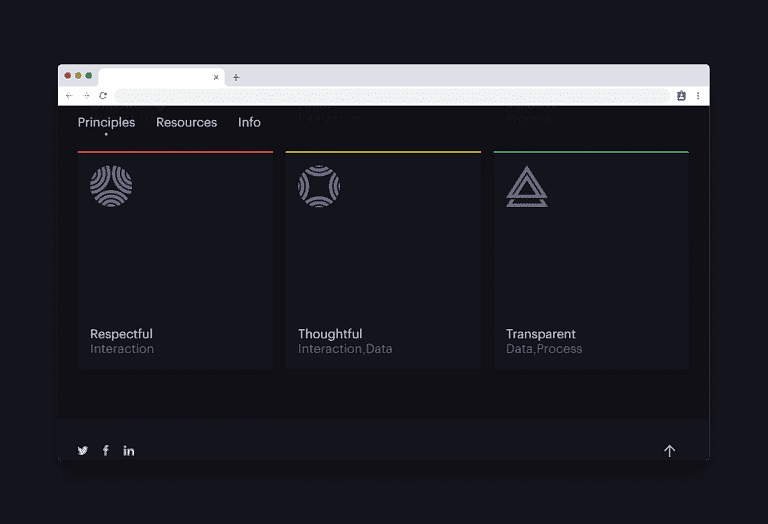Go forward using browser forward arrow

[x=86, y=95]
